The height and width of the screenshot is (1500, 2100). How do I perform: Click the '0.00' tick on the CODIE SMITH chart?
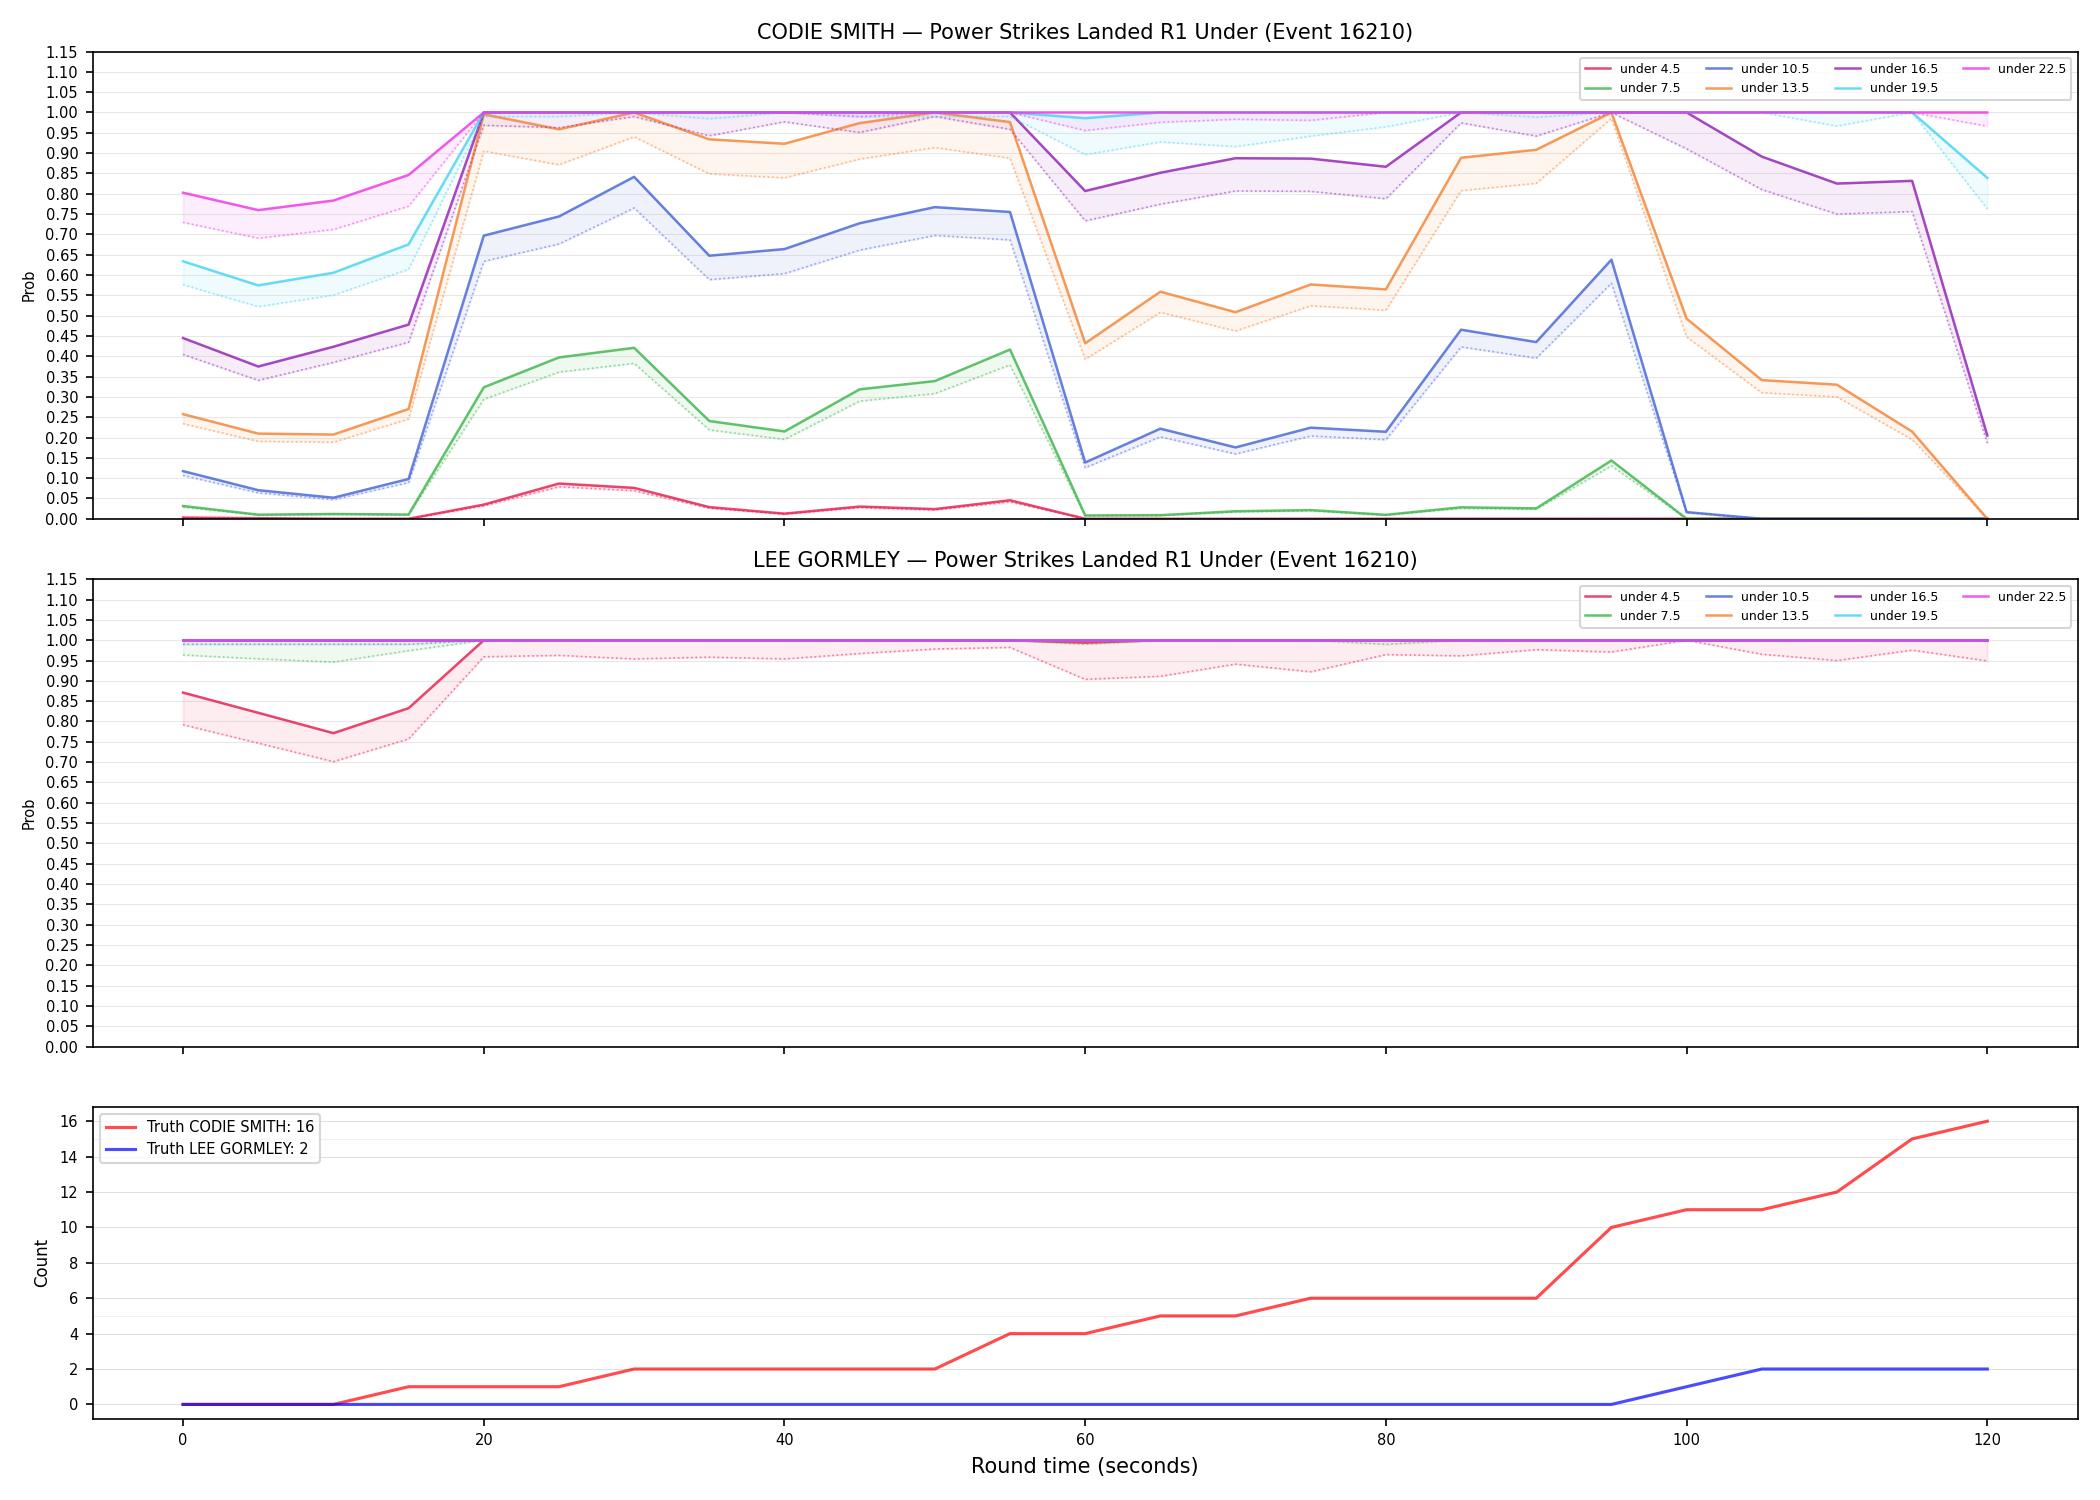tap(63, 519)
